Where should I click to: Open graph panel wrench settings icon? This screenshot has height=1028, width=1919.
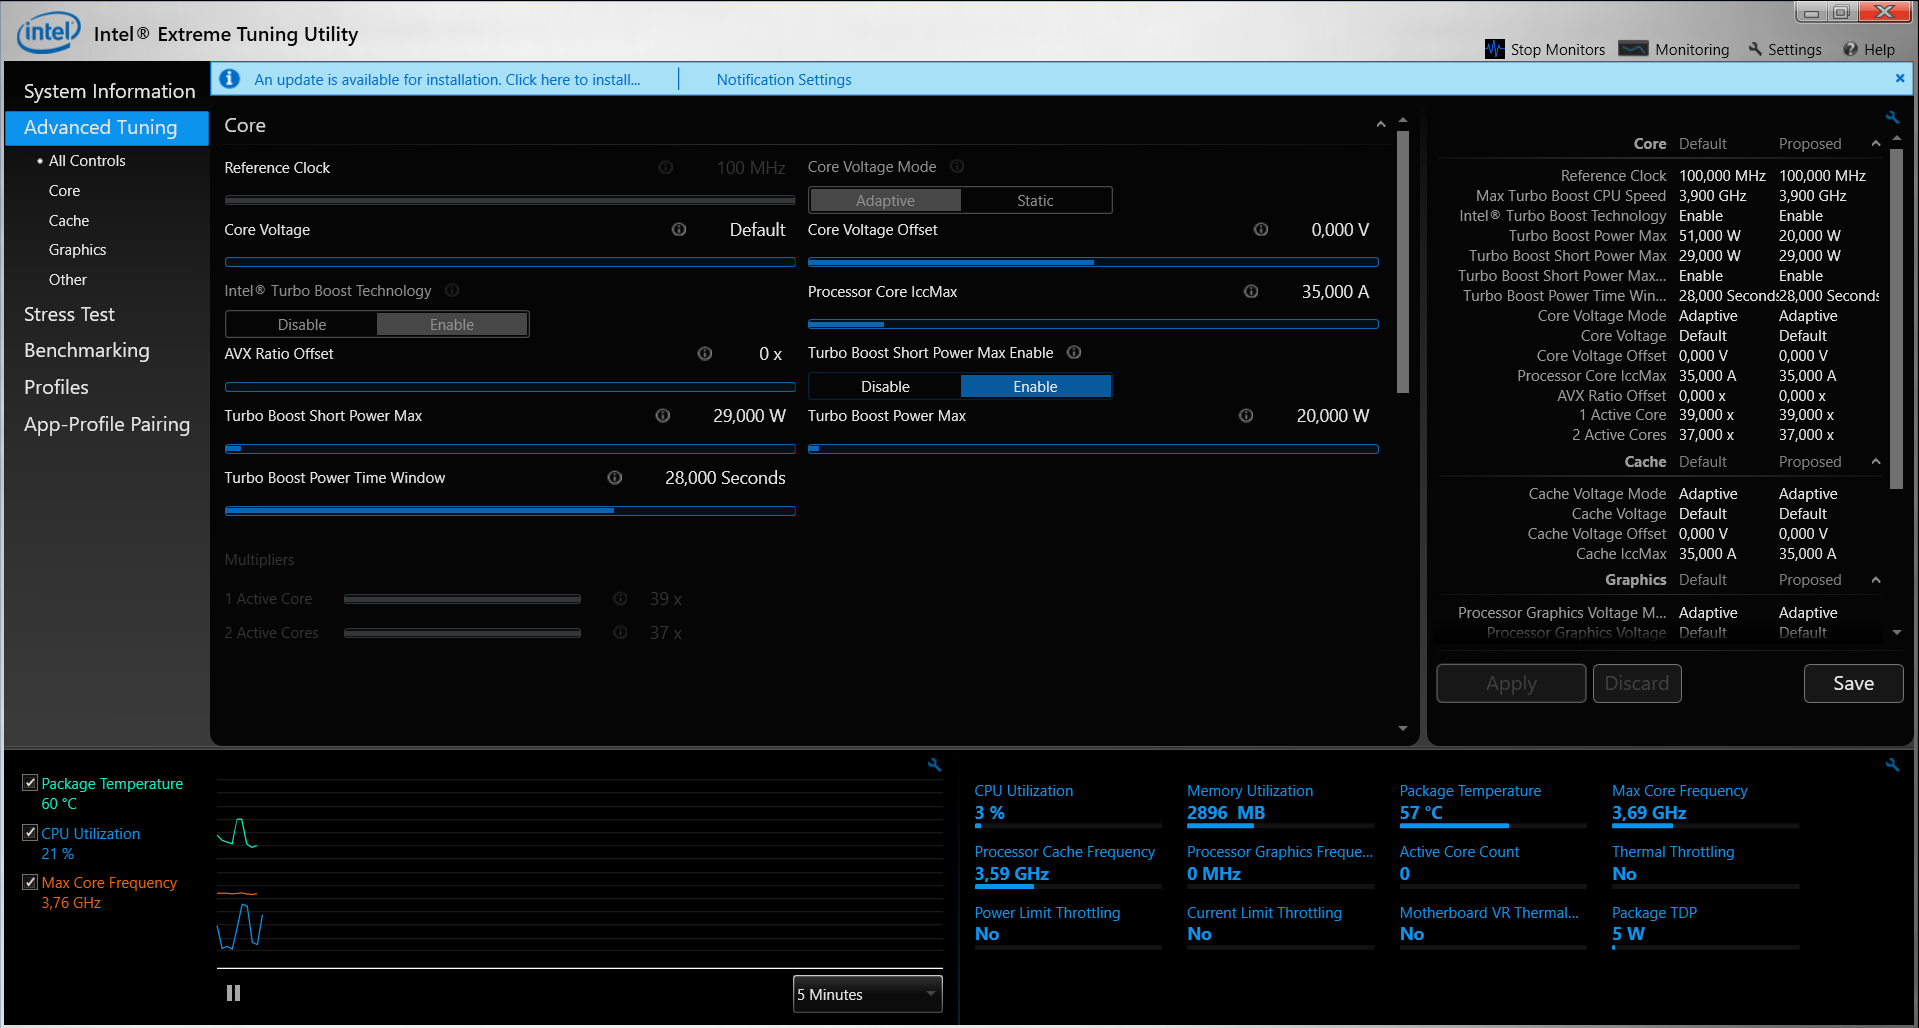click(934, 764)
